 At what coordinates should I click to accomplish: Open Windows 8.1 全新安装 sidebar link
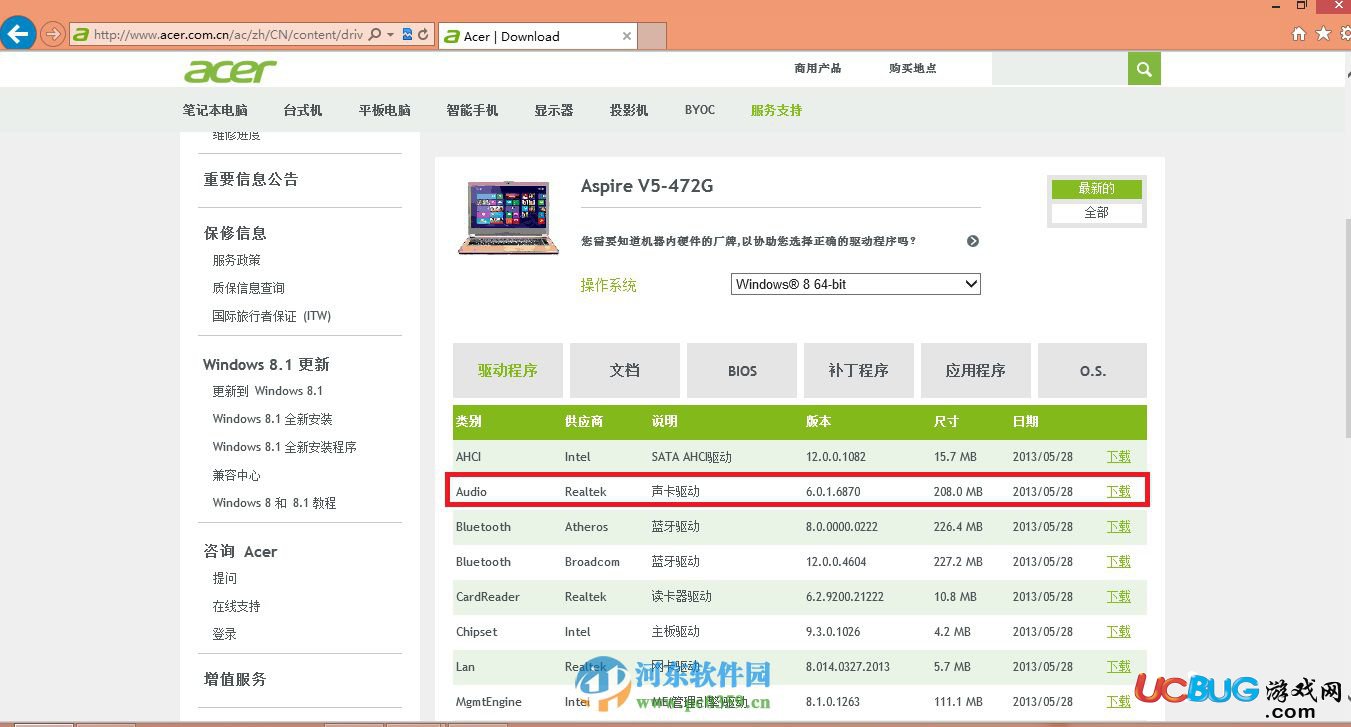272,419
